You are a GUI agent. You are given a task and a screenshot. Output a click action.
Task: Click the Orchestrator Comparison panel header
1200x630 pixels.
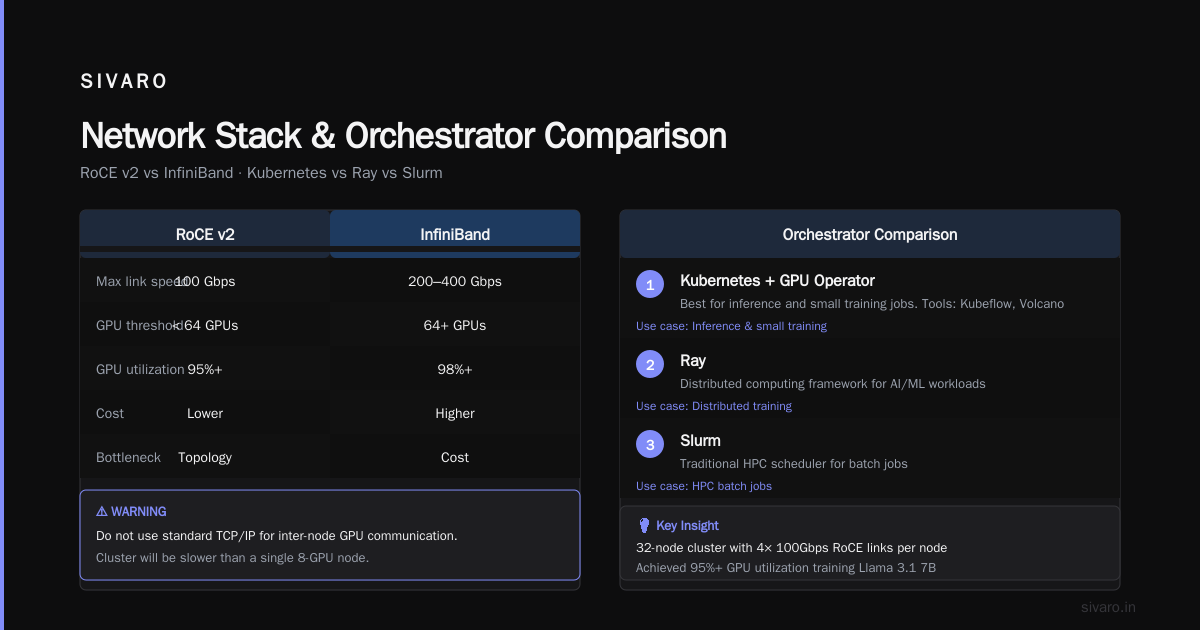coord(870,235)
